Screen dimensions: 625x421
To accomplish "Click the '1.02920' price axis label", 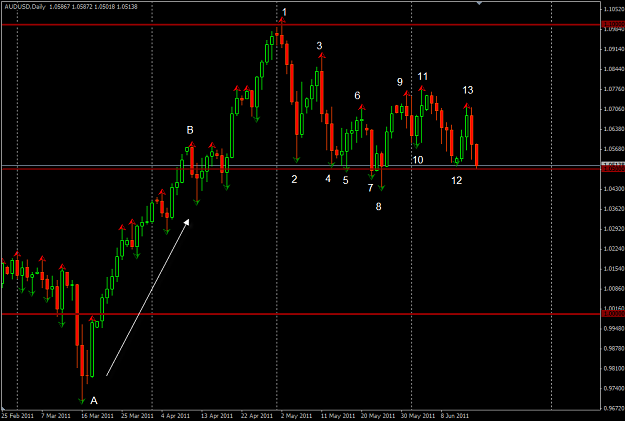I will tap(614, 228).
